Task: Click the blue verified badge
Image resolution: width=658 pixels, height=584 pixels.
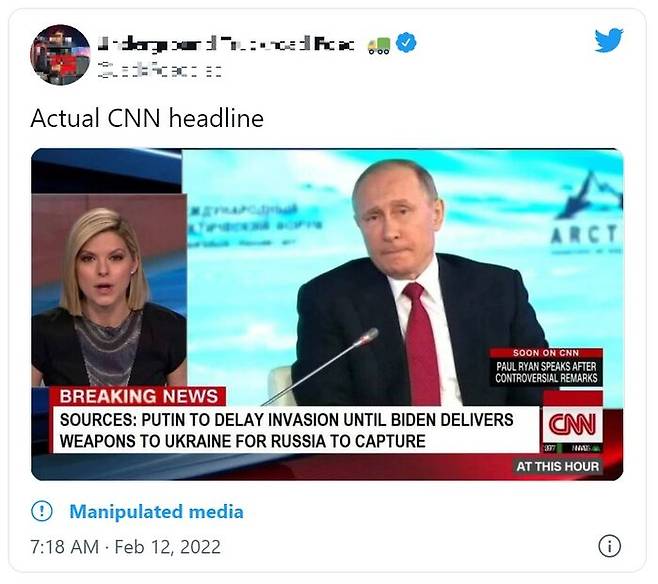Action: tap(406, 43)
